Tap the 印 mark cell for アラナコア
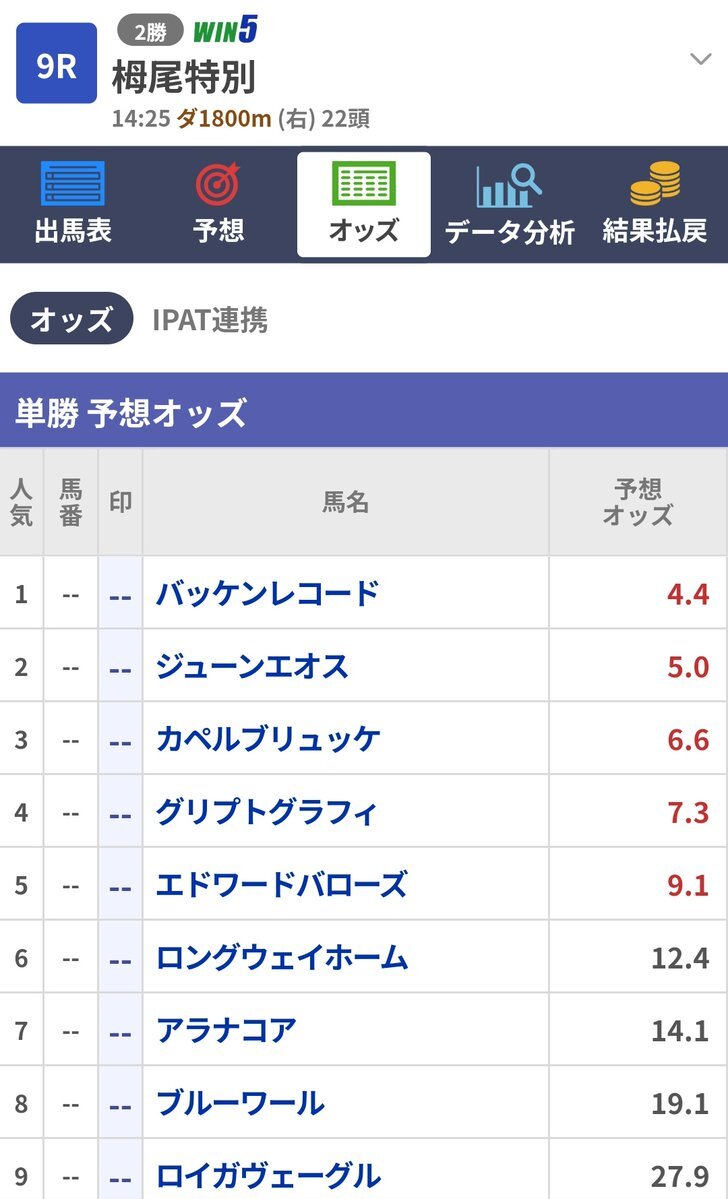The width and height of the screenshot is (728, 1199). pos(120,1031)
